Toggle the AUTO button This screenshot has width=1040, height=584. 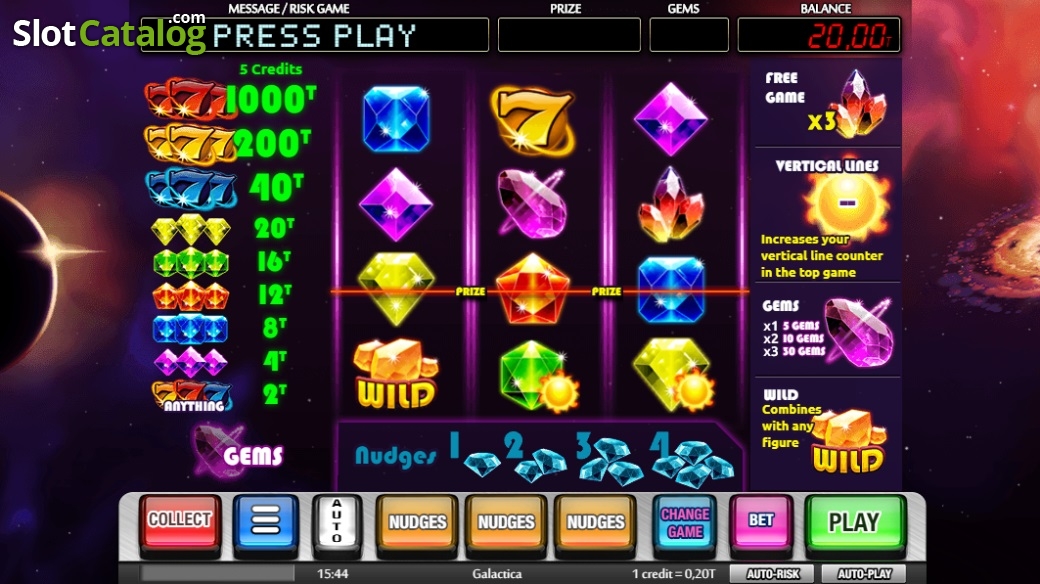(337, 522)
